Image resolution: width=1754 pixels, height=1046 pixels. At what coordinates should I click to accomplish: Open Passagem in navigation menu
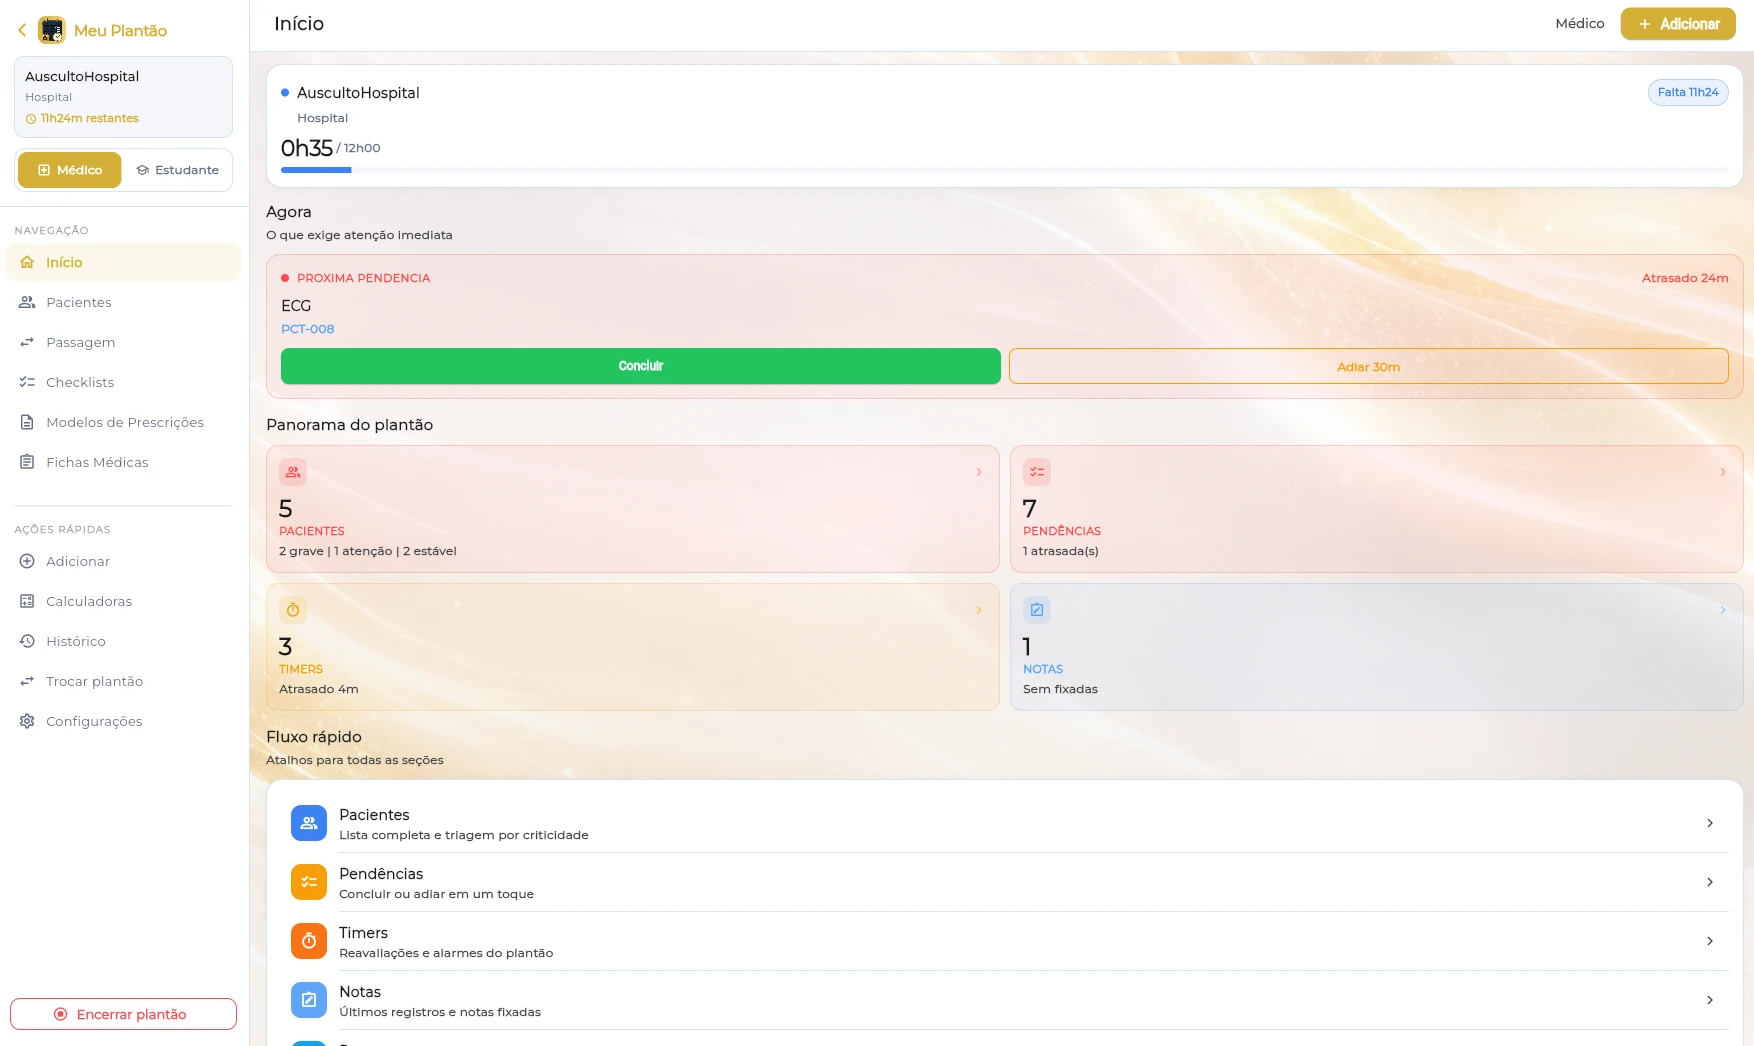(123, 342)
